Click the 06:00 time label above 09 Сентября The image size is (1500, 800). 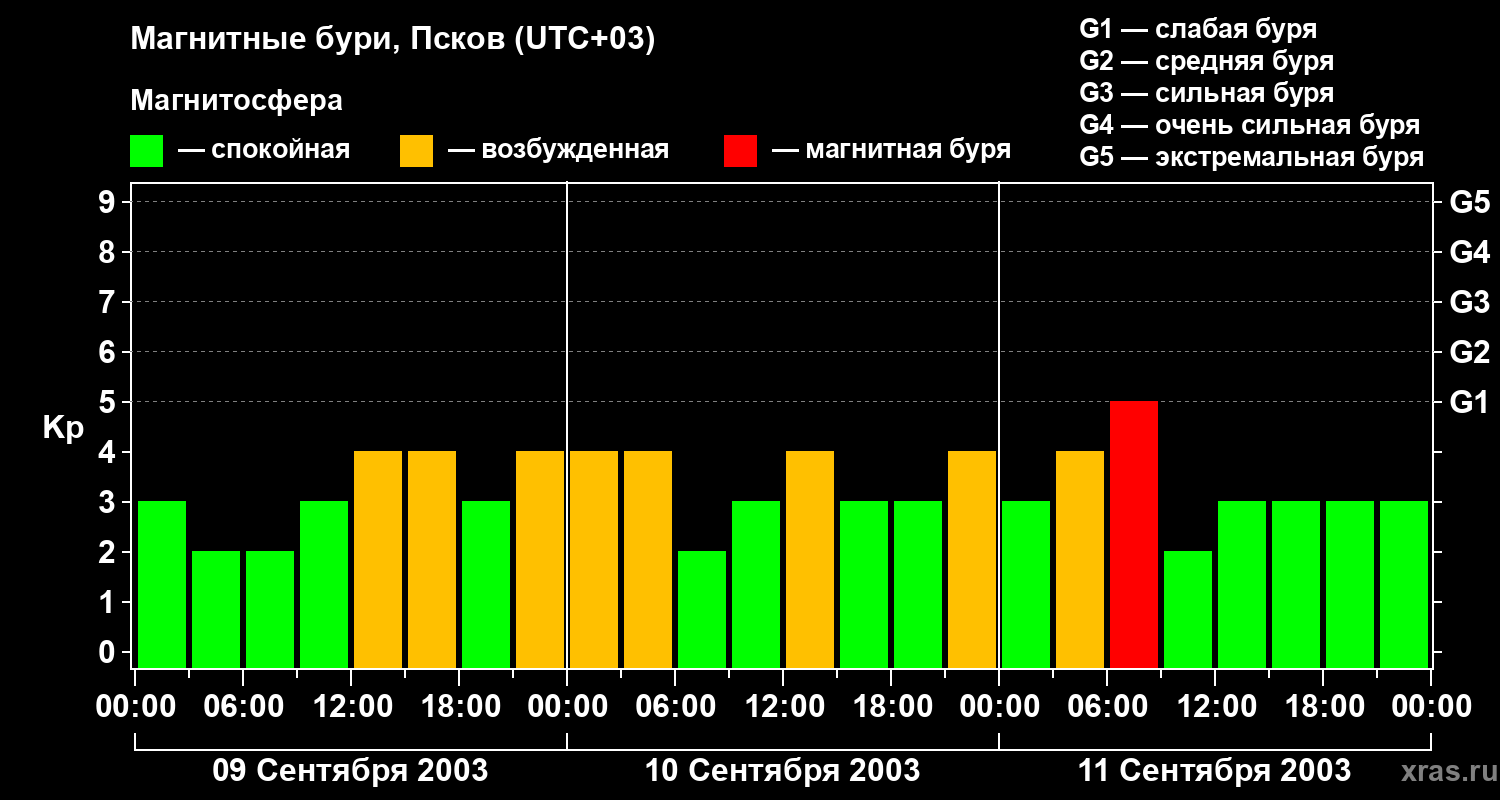pos(242,706)
